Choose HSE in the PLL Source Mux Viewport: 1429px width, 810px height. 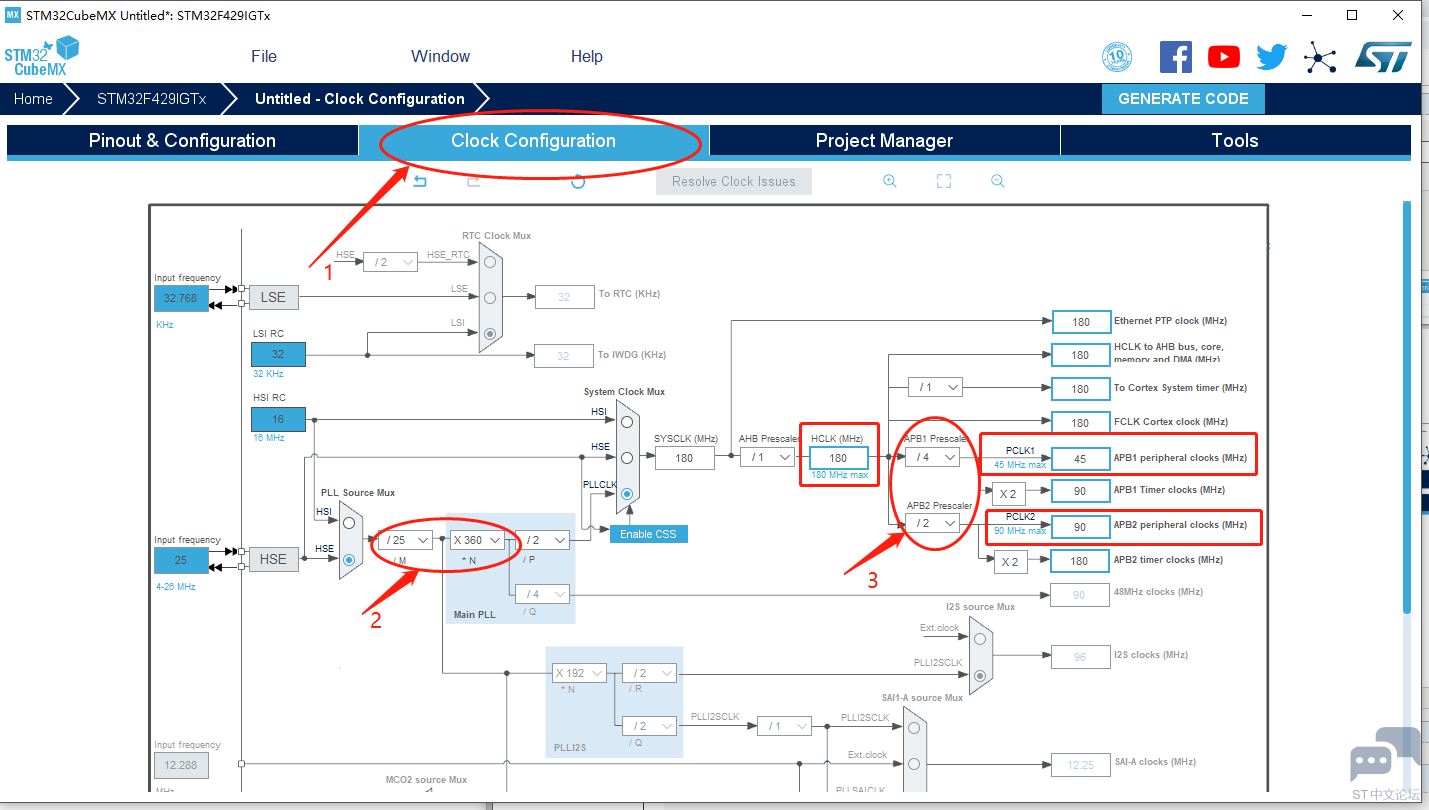(349, 560)
